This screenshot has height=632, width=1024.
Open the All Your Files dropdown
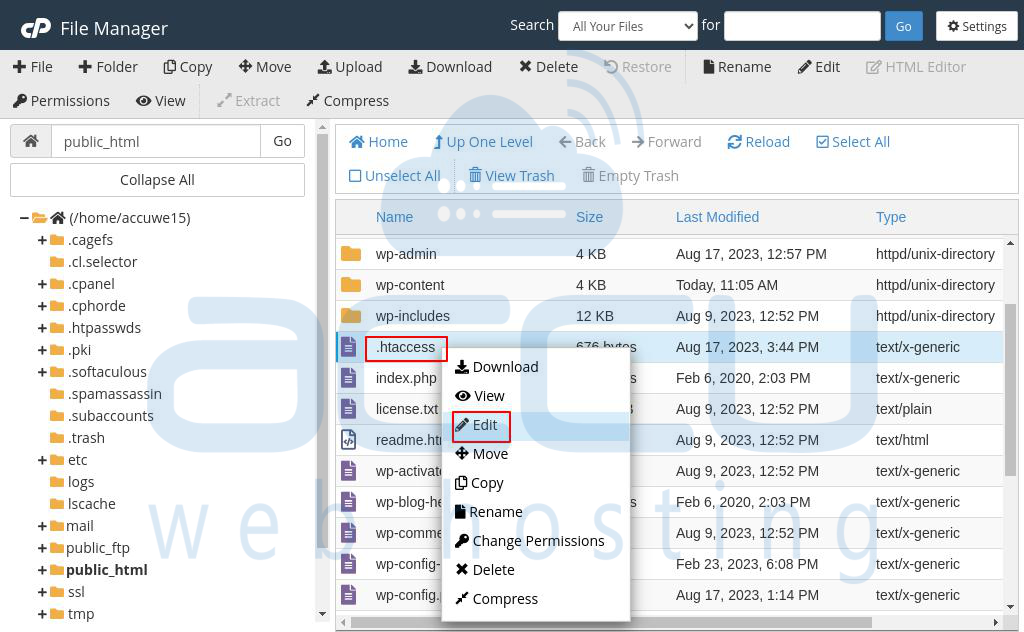pos(628,26)
